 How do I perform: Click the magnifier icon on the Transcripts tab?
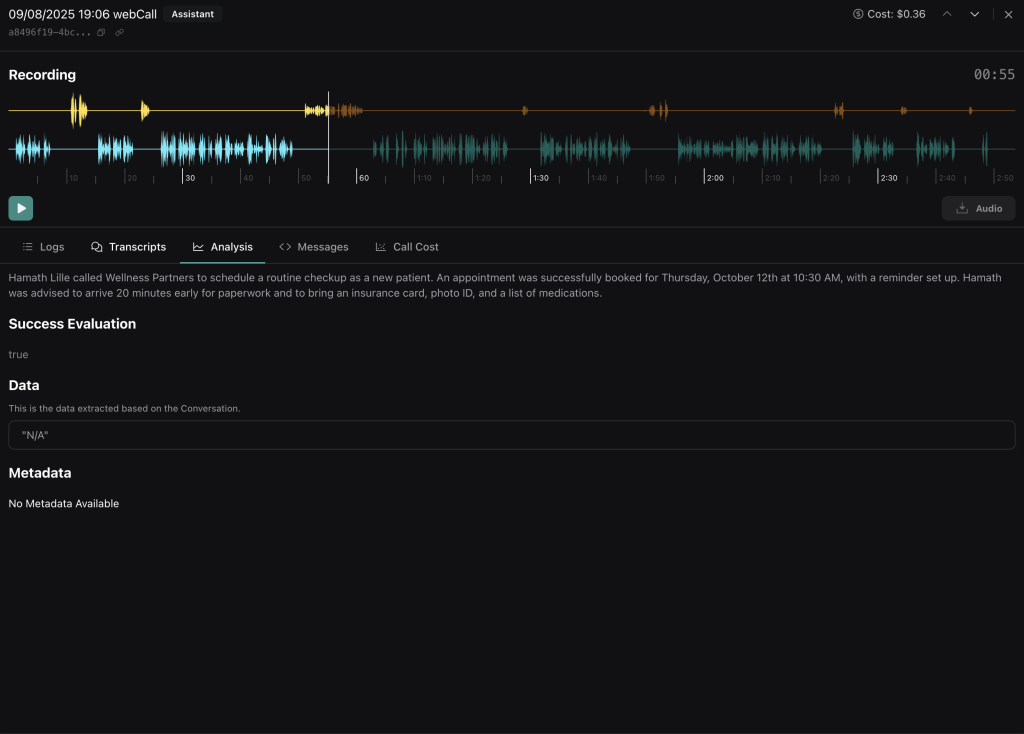(x=97, y=246)
